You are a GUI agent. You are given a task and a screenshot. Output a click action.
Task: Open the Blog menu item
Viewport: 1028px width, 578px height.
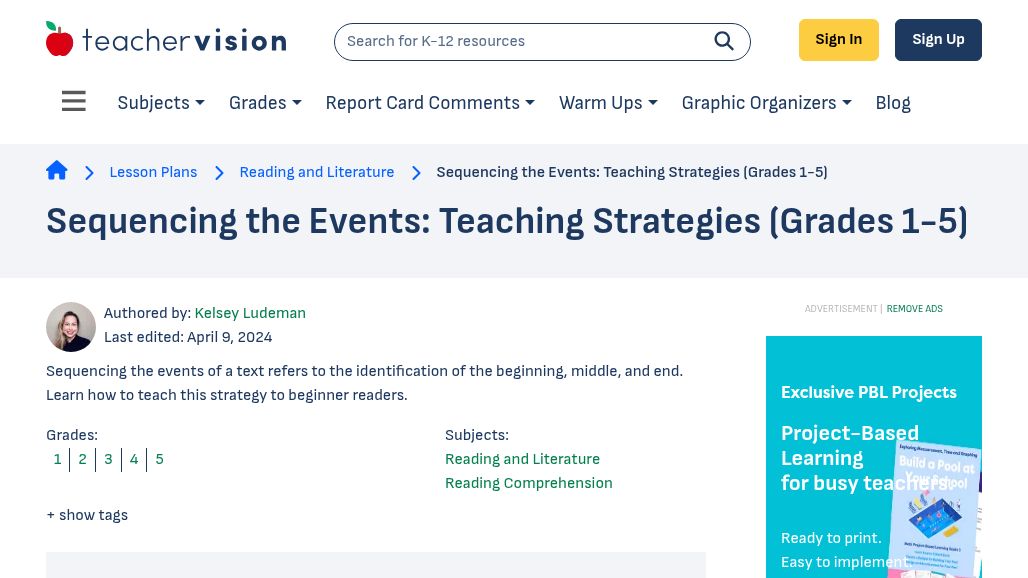coord(893,103)
